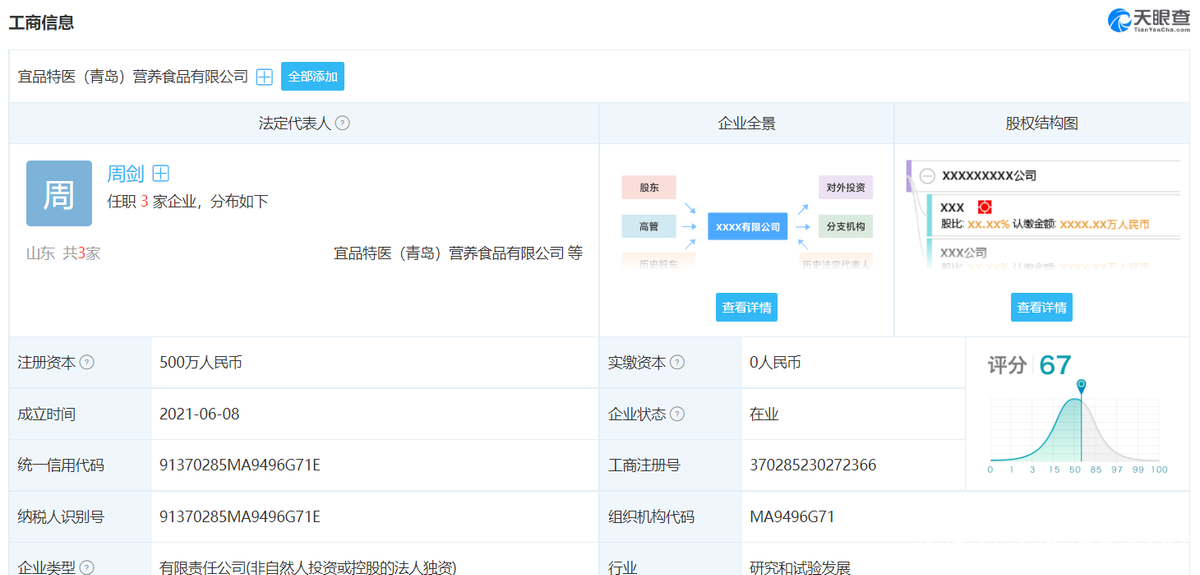Viewport: 1200px width, 575px height.
Task: Open legal representative 周剑 profile link
Action: [126, 174]
